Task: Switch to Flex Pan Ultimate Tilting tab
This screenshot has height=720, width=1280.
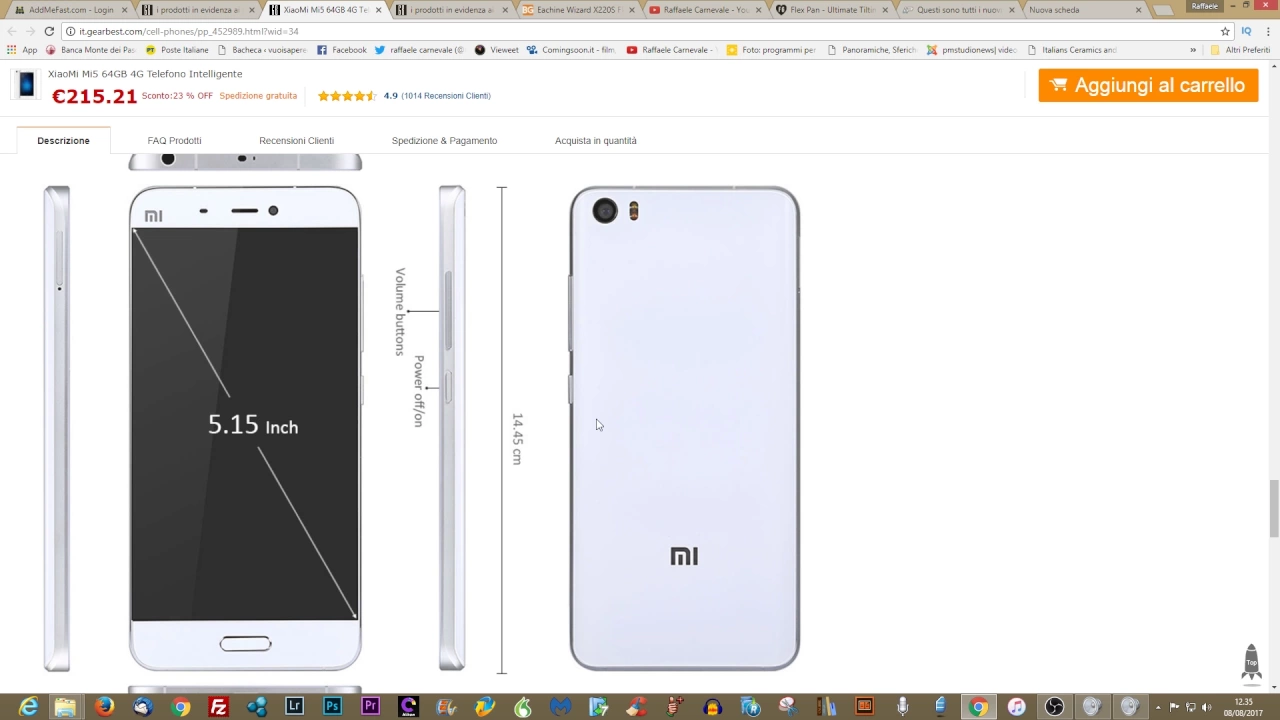Action: click(832, 10)
